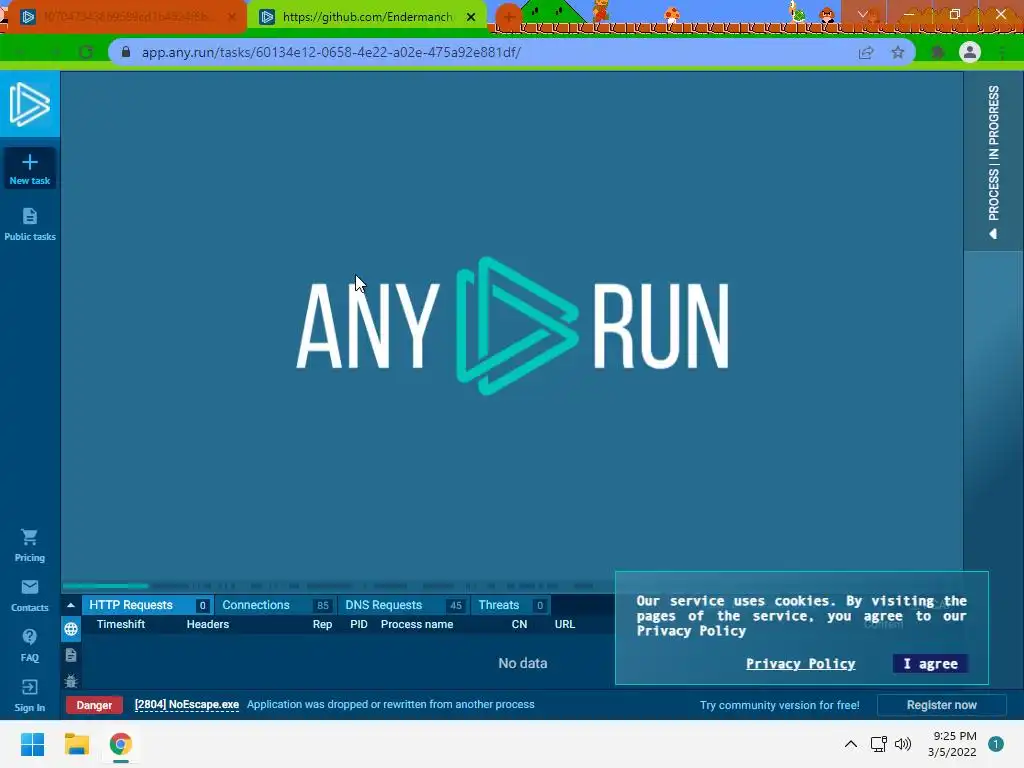Switch to the HTTP Requests tab

pyautogui.click(x=148, y=605)
